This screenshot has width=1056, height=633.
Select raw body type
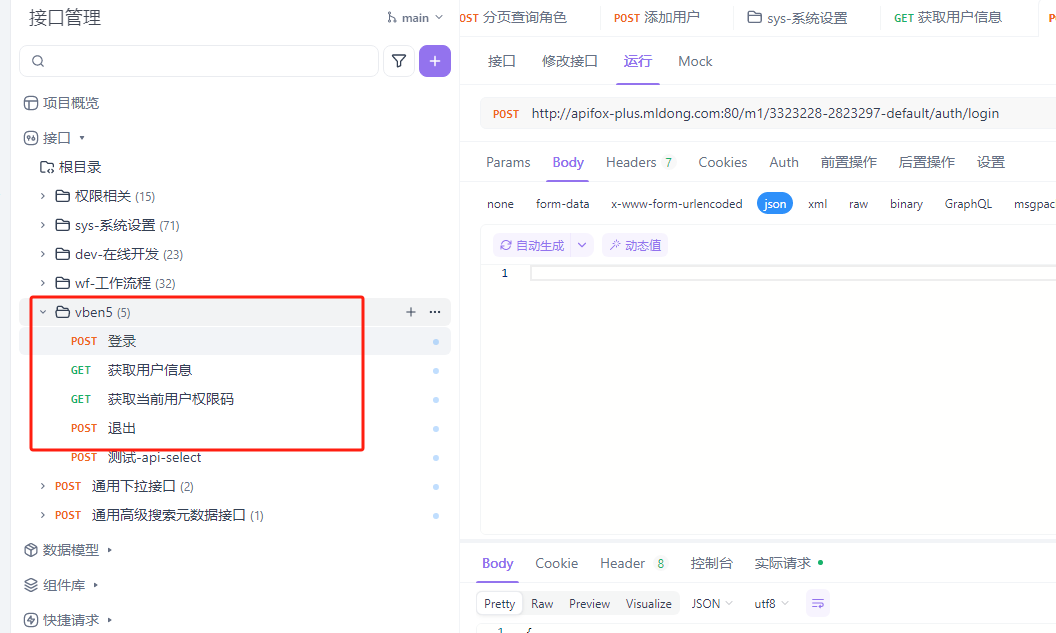point(859,204)
